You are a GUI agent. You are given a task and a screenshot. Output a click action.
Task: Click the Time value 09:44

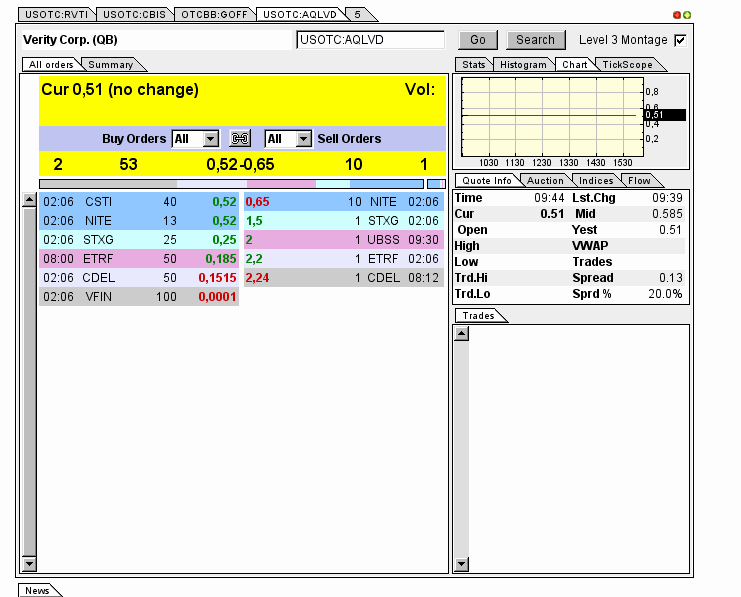pyautogui.click(x=549, y=198)
